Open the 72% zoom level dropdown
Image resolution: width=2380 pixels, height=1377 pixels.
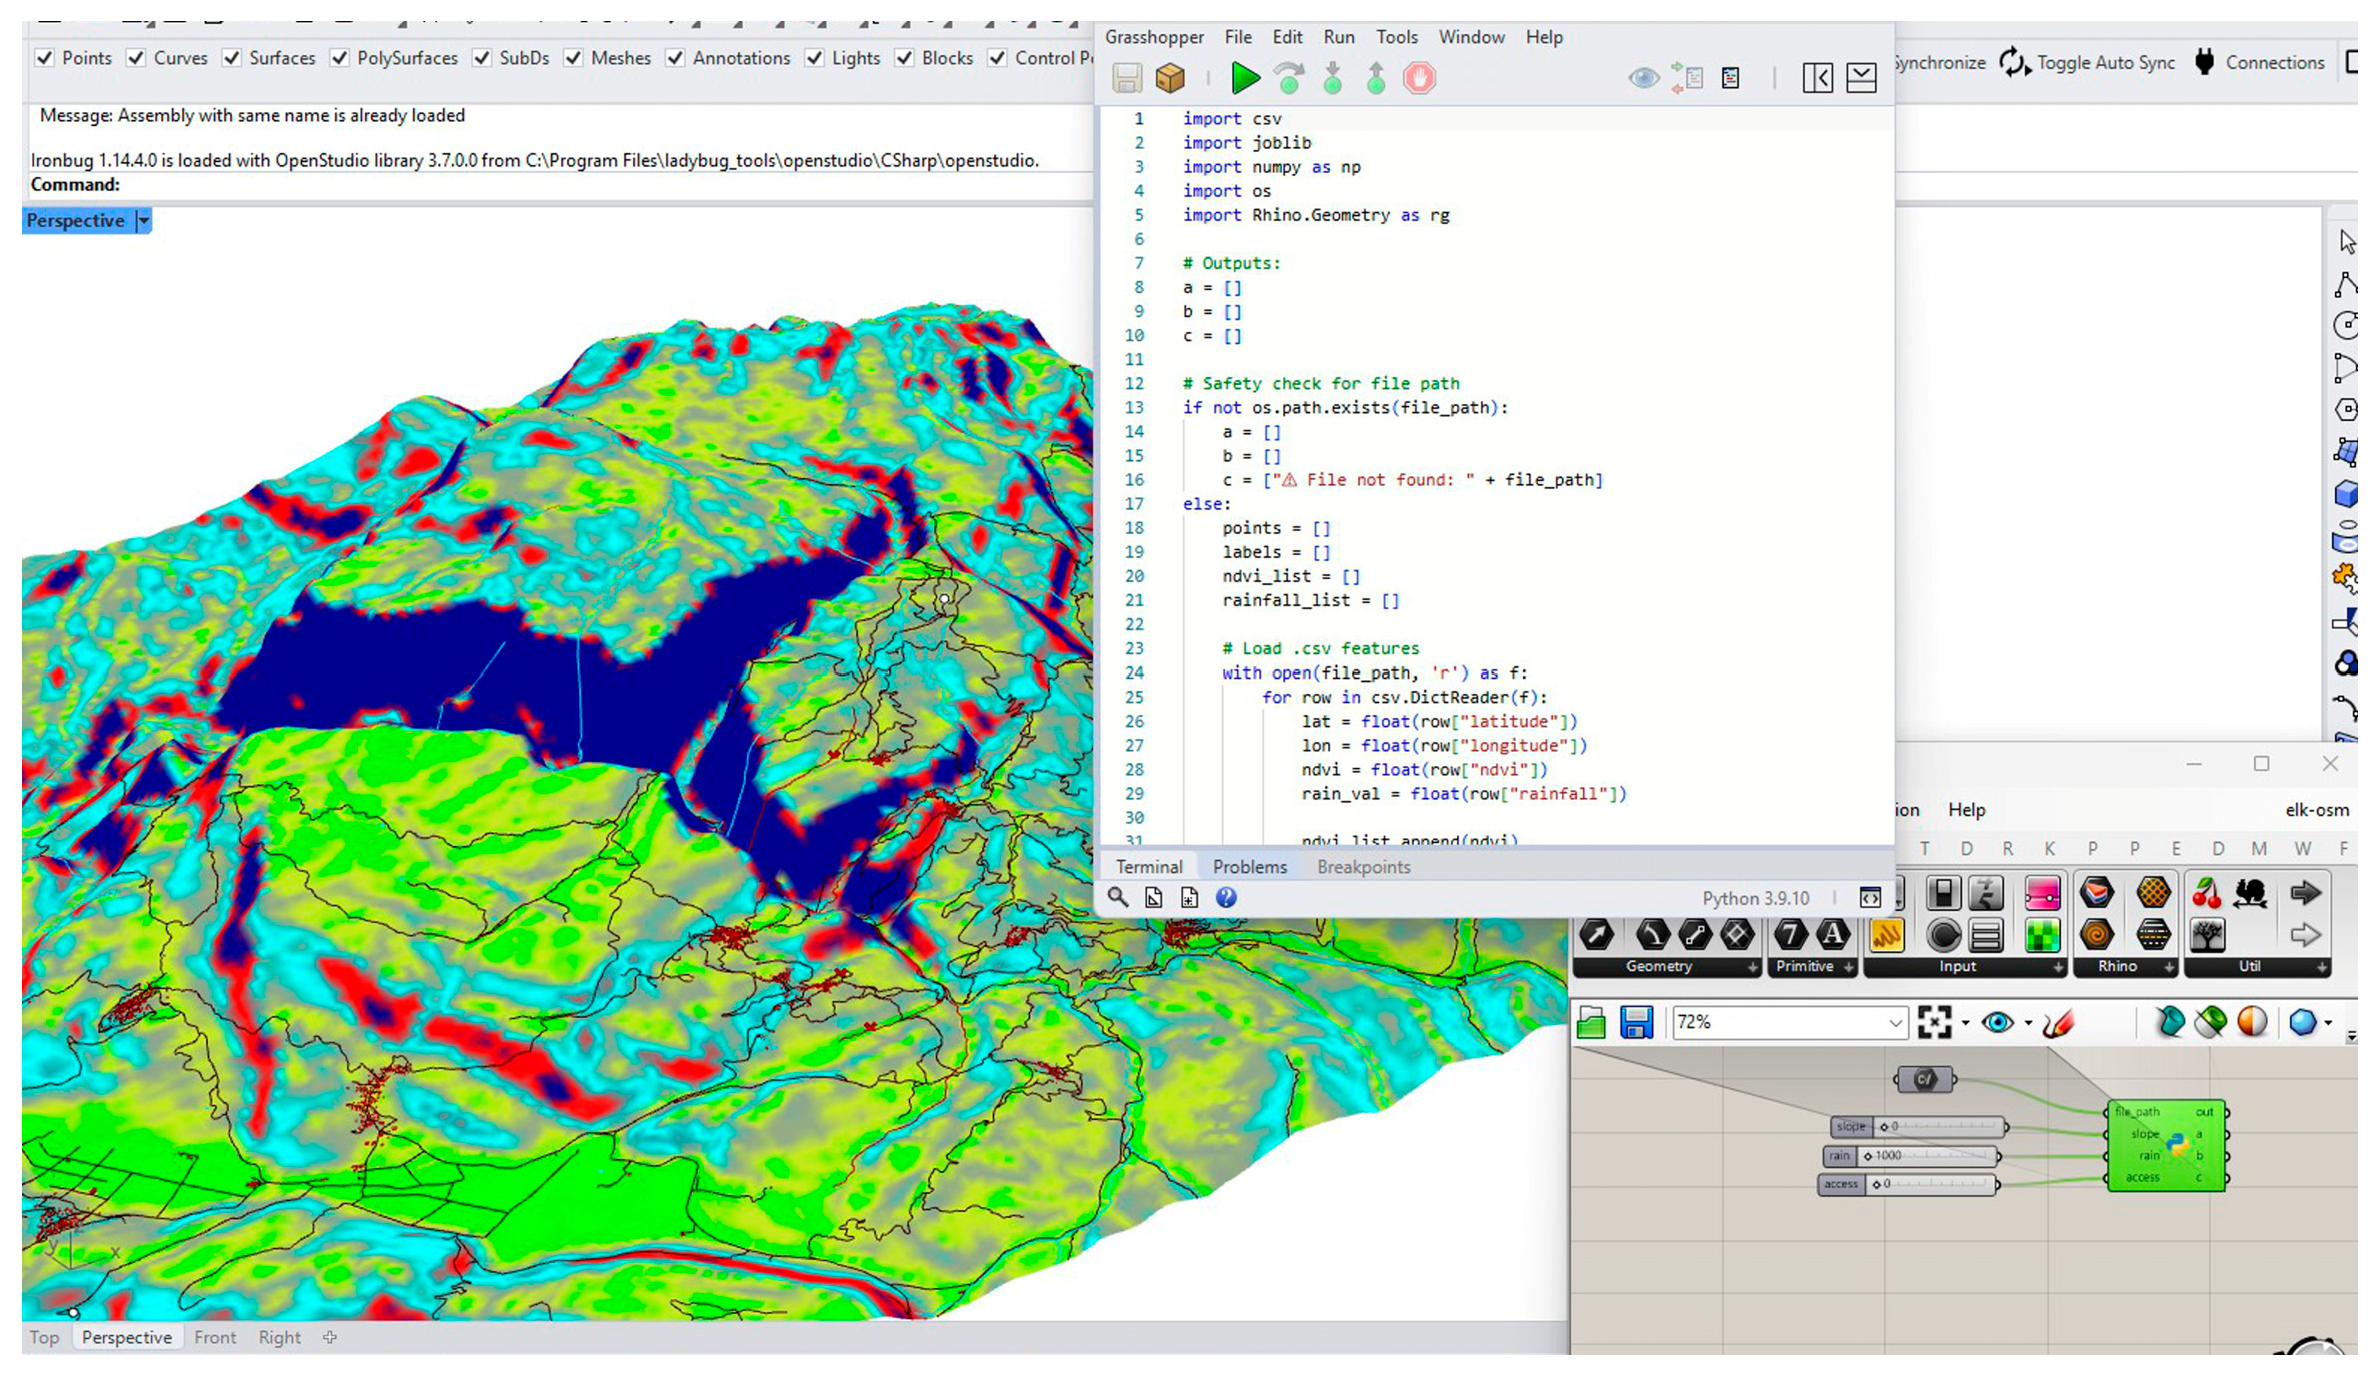coord(1894,1022)
